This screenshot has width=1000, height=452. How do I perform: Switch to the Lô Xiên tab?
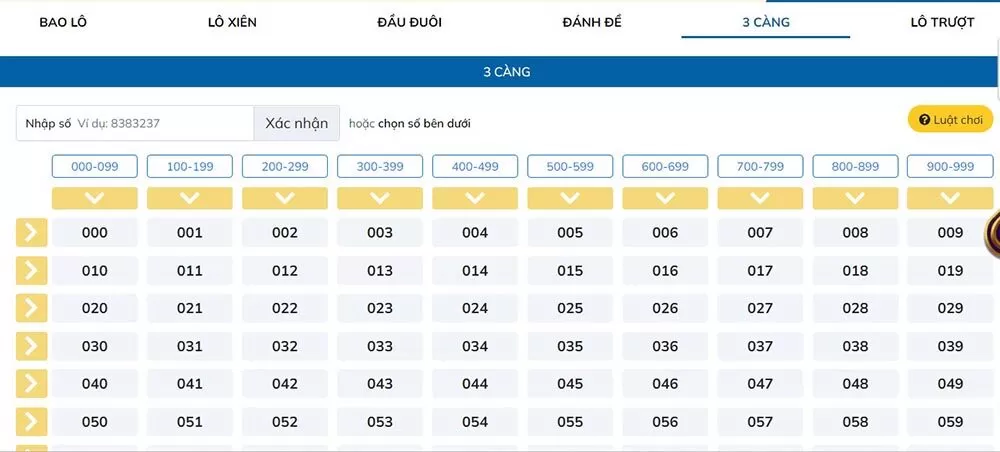click(x=232, y=22)
